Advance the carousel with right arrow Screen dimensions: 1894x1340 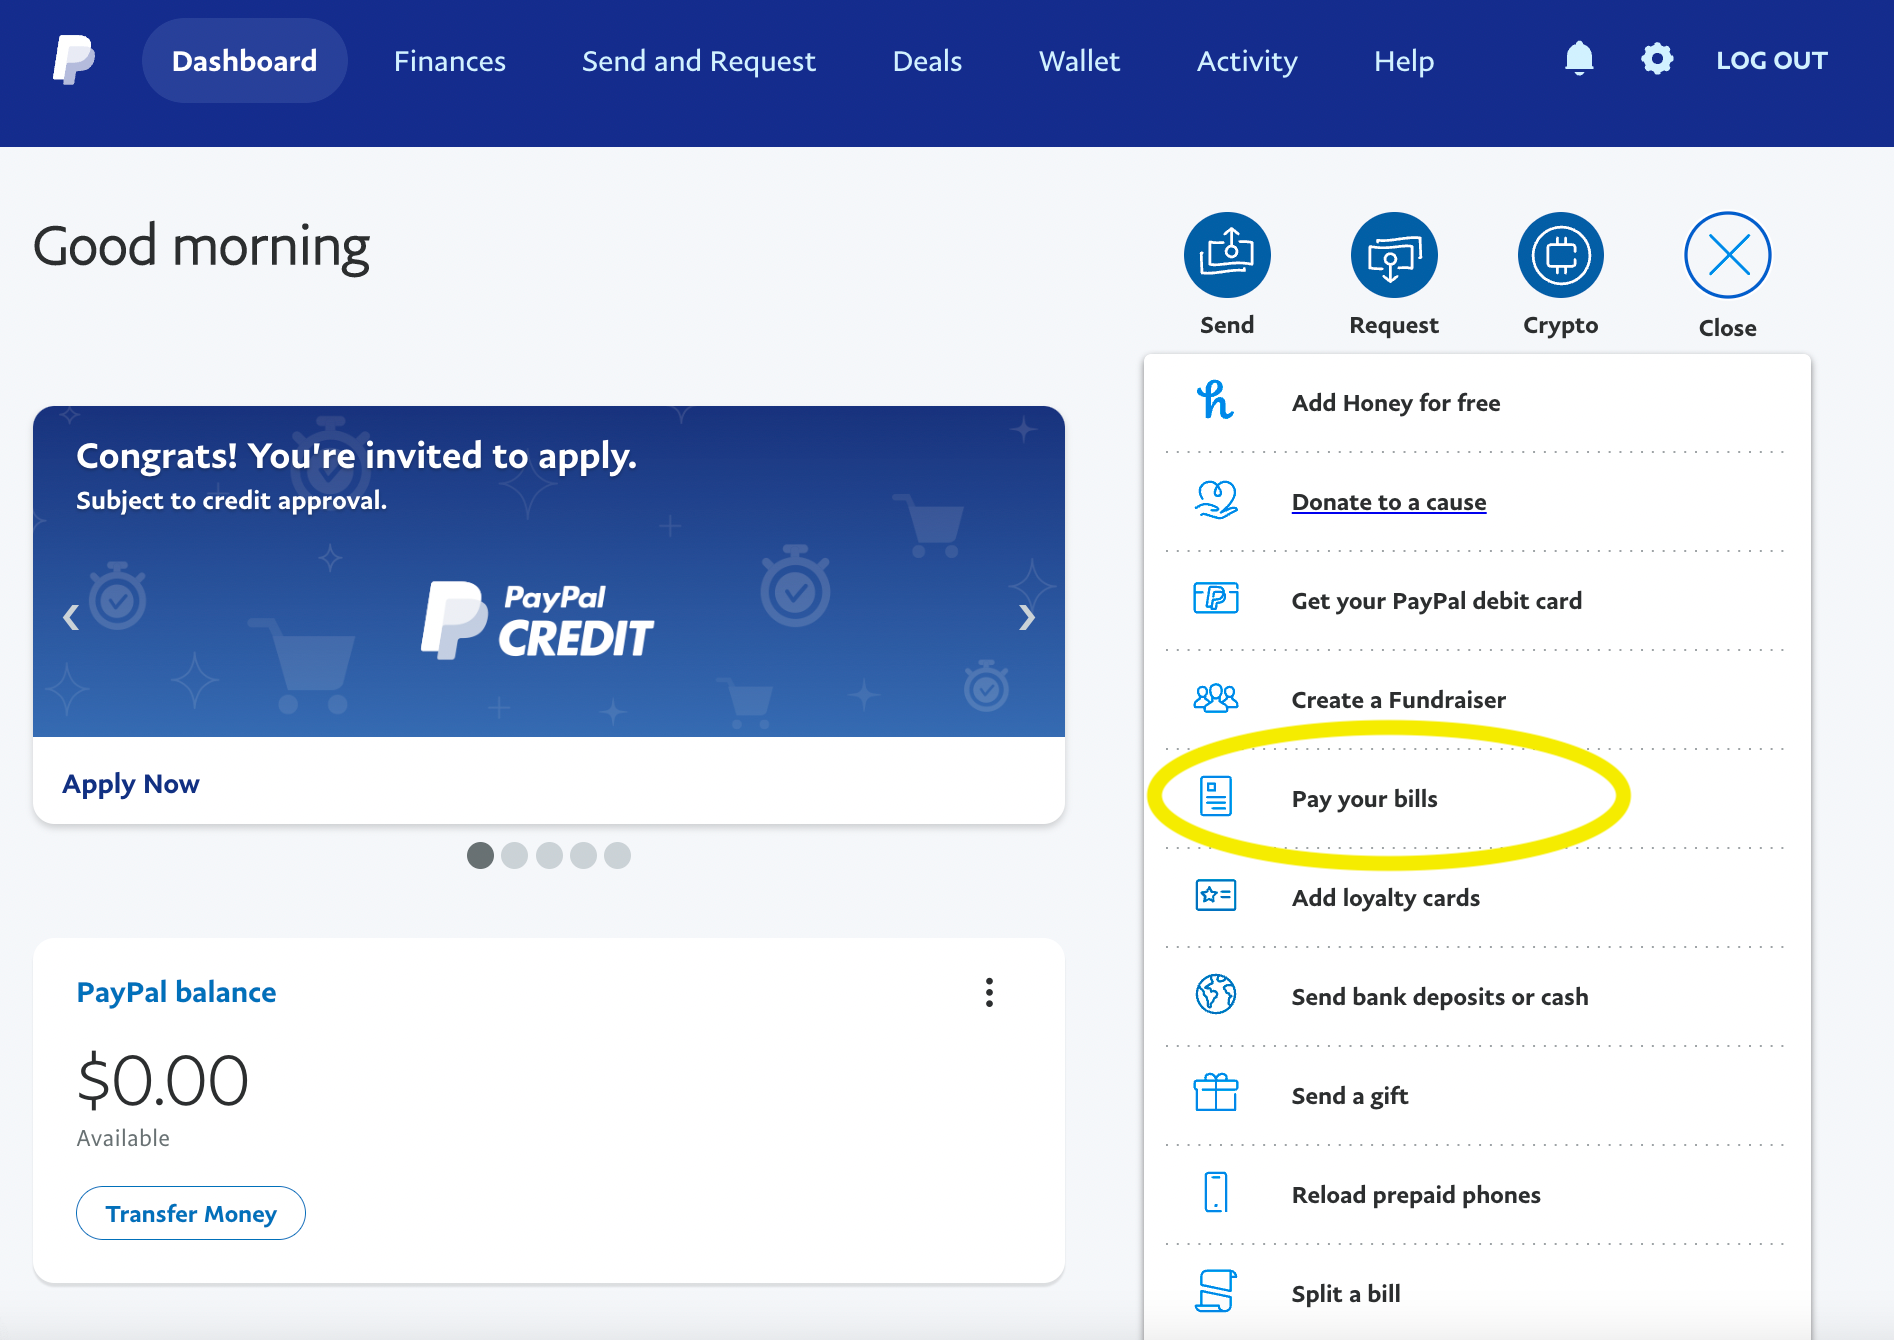coord(1027,617)
